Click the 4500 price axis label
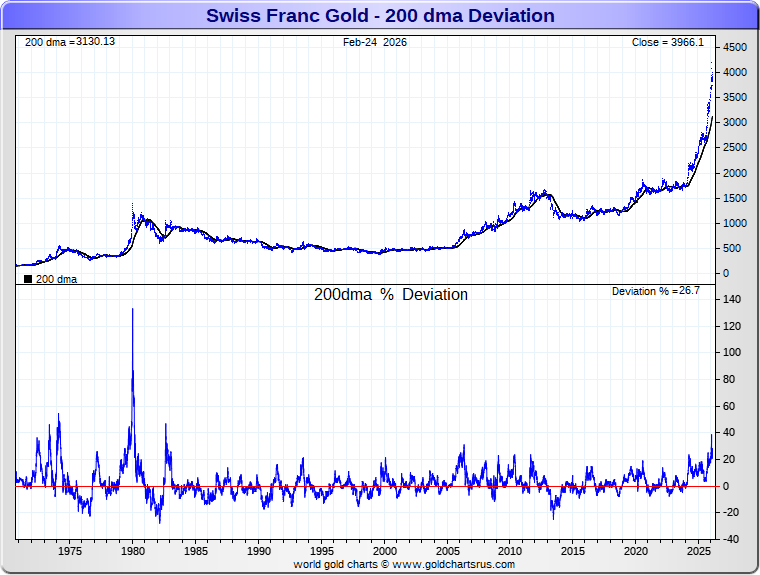Image resolution: width=760 pixels, height=575 pixels. coord(735,48)
